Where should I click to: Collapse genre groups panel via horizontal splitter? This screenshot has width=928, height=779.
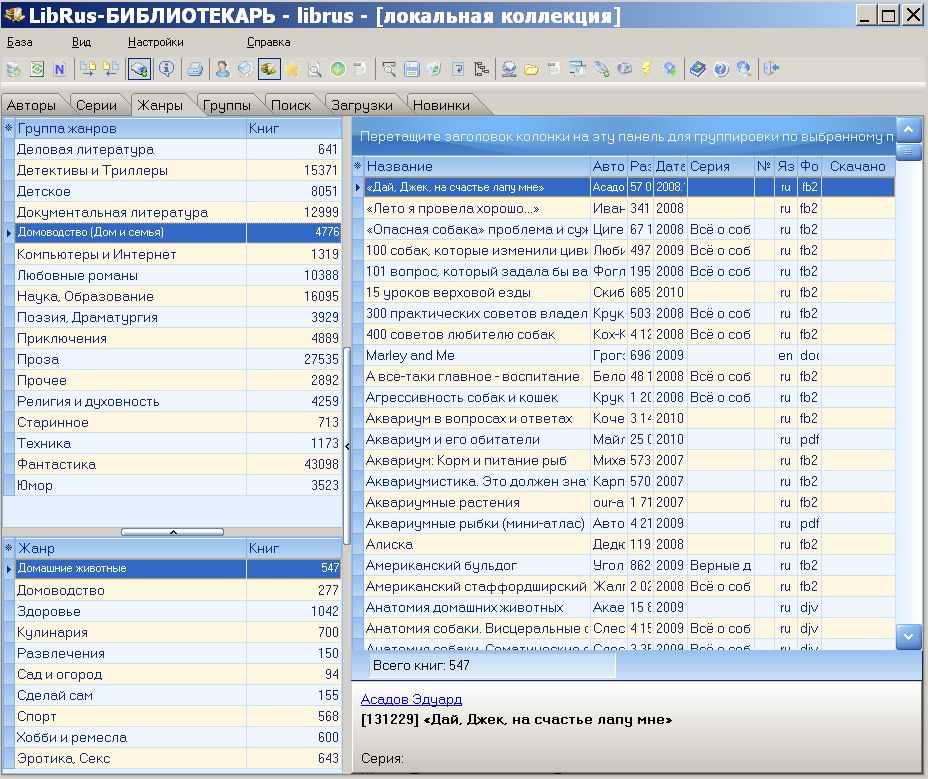tap(172, 532)
